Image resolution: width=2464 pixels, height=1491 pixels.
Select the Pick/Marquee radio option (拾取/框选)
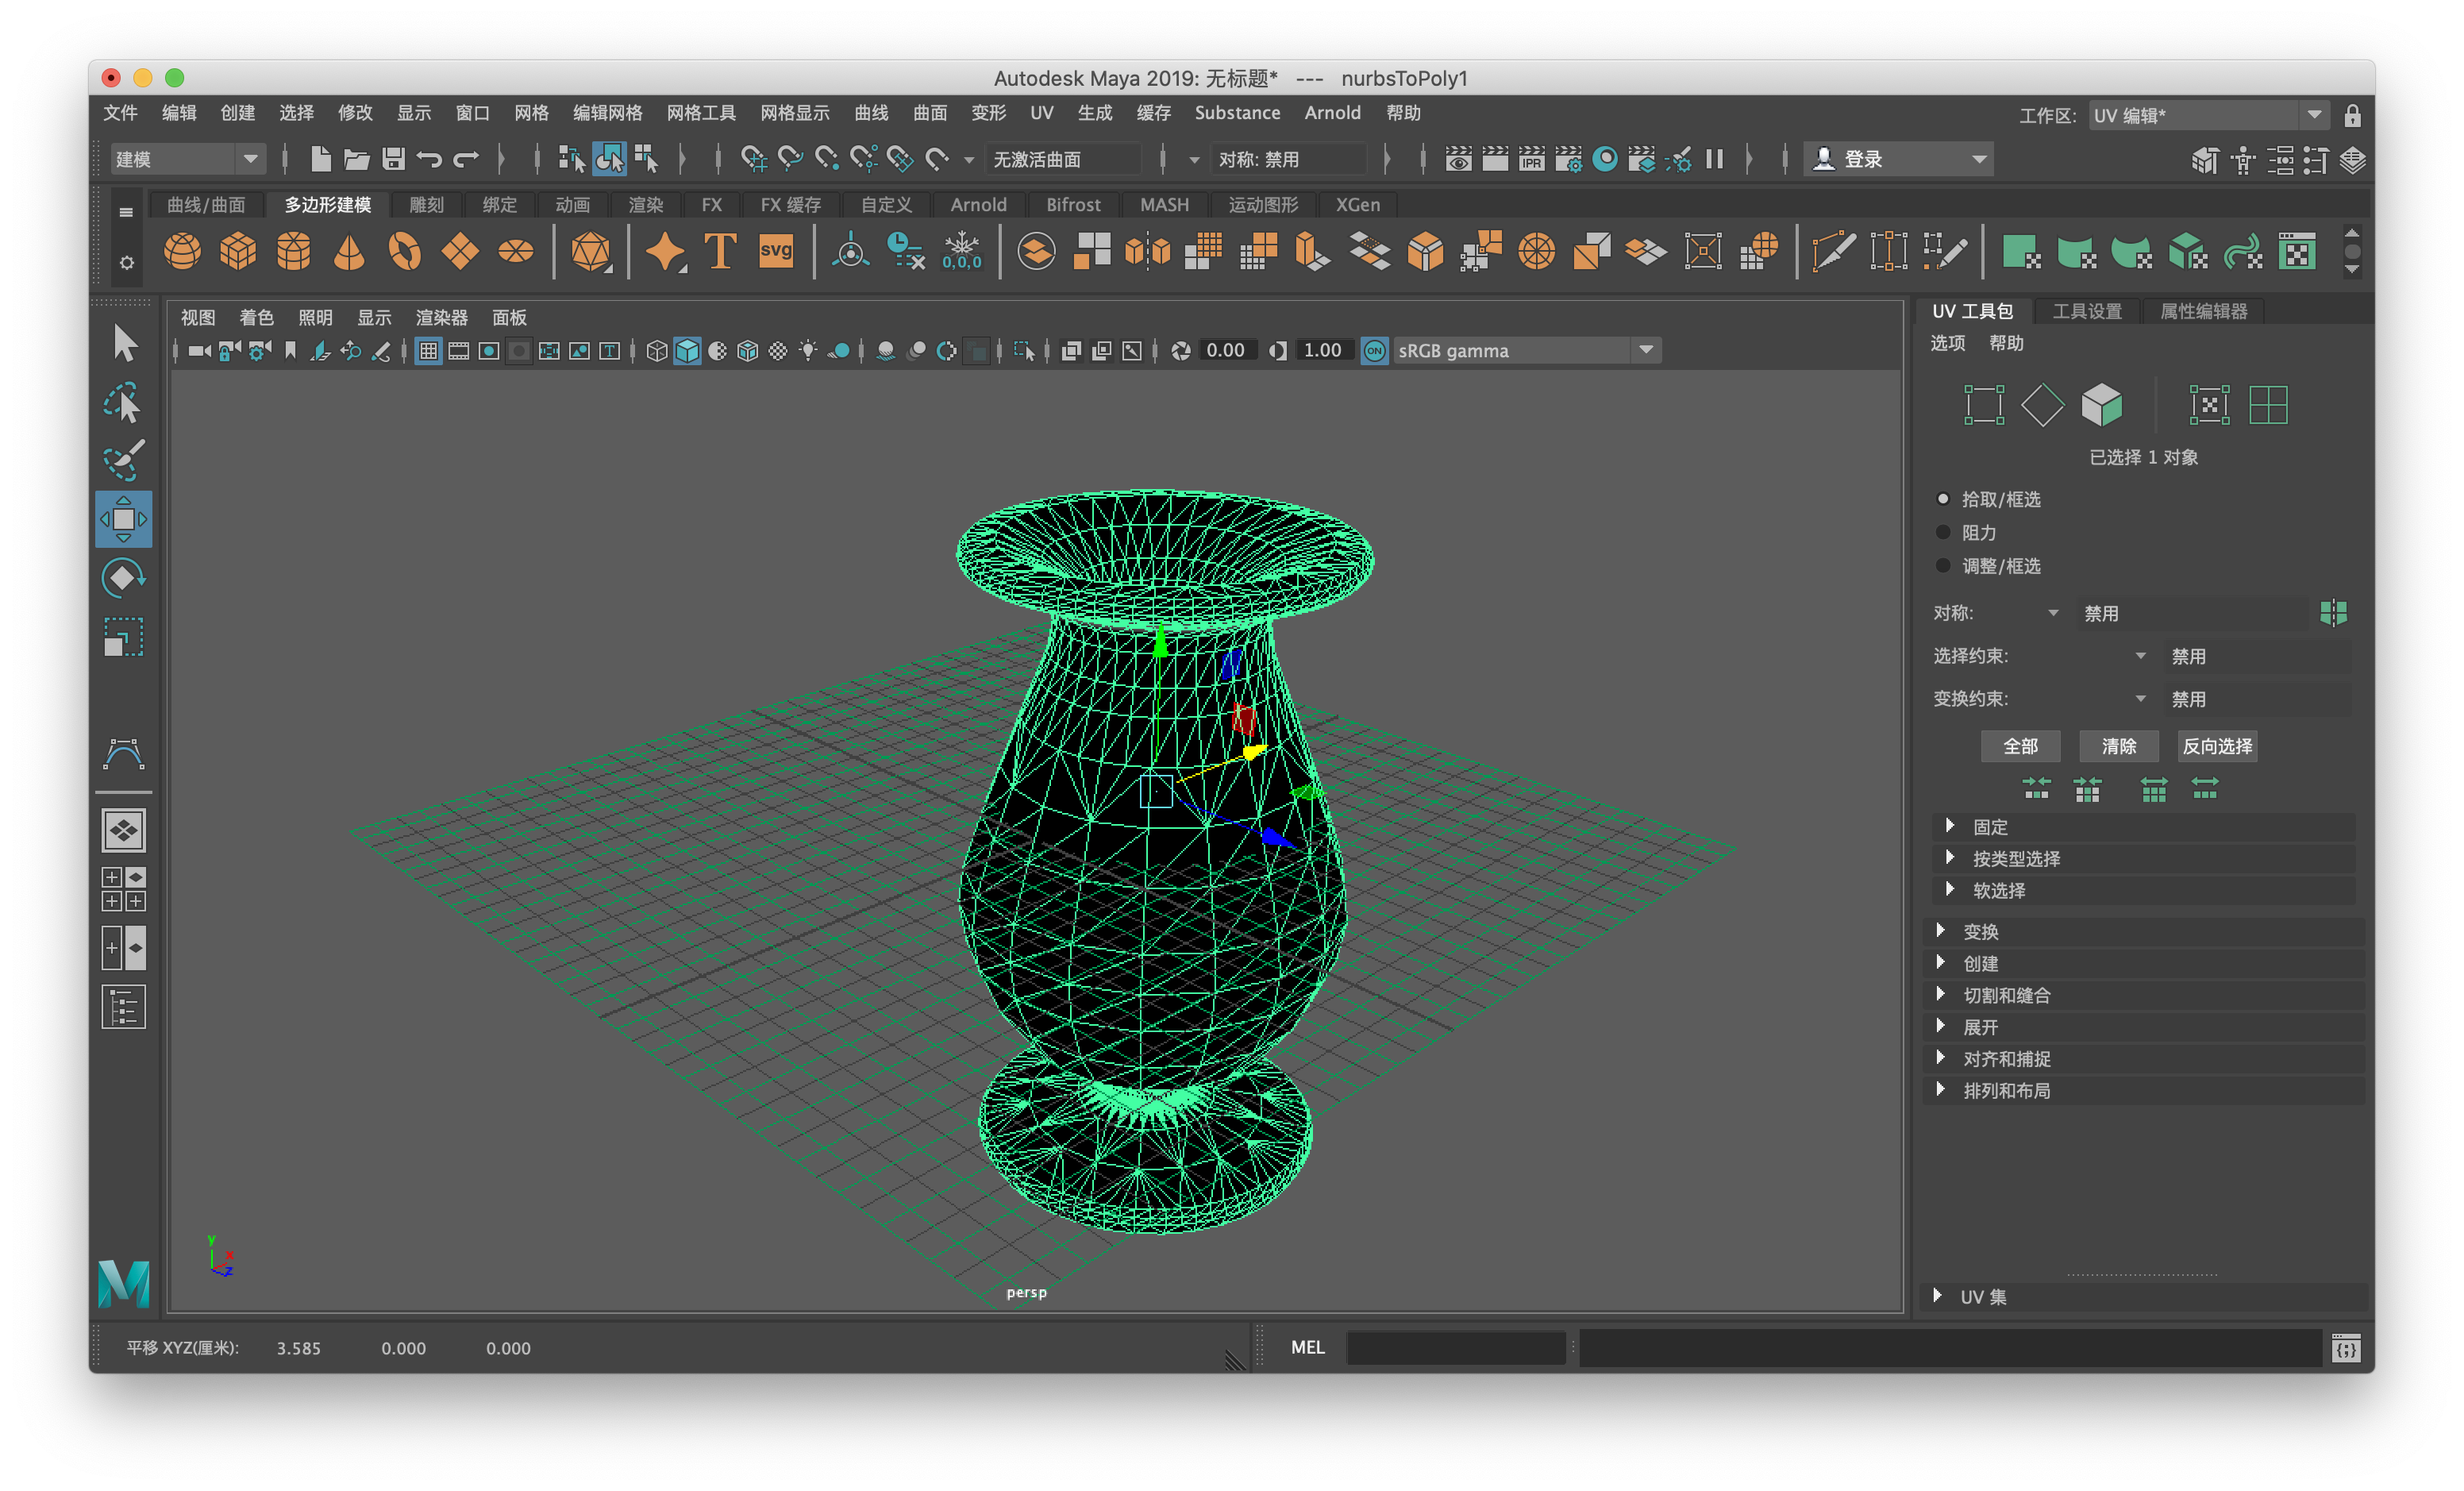coord(1943,499)
